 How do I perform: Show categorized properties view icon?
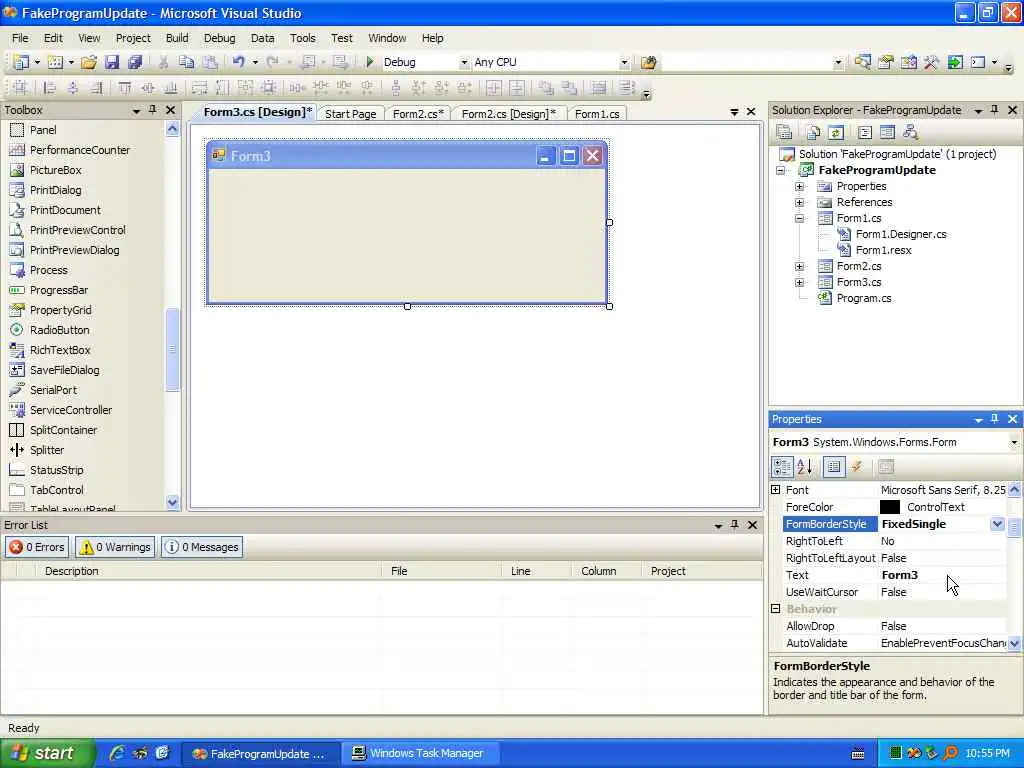[782, 466]
